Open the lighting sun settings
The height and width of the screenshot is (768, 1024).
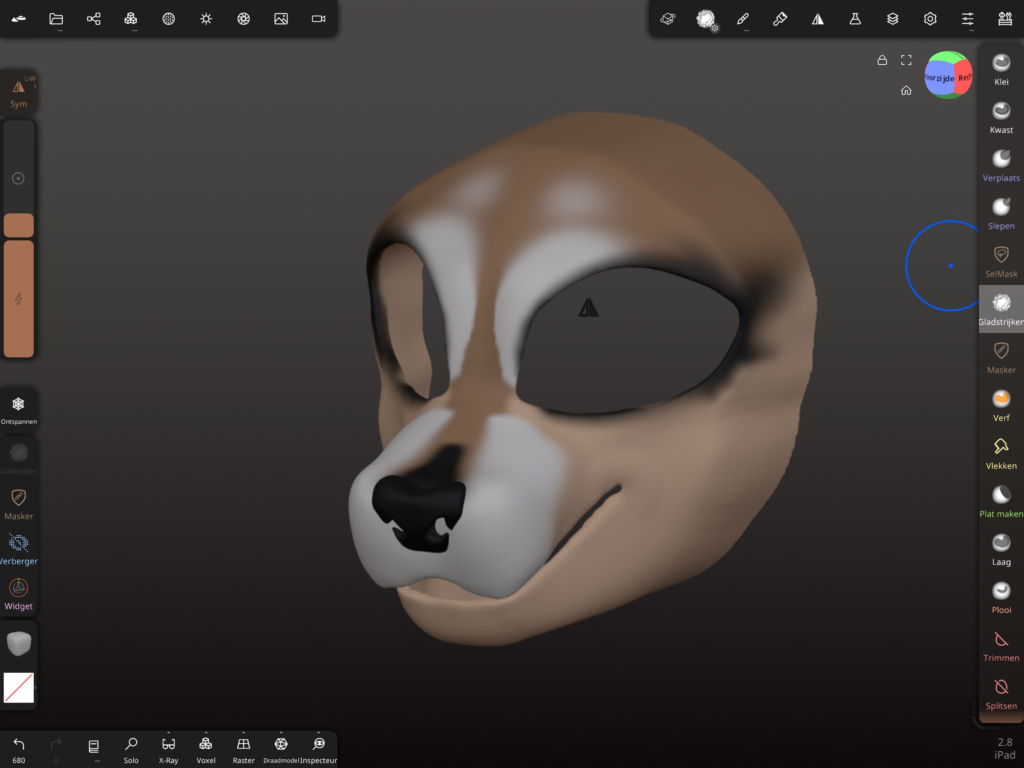(x=206, y=19)
